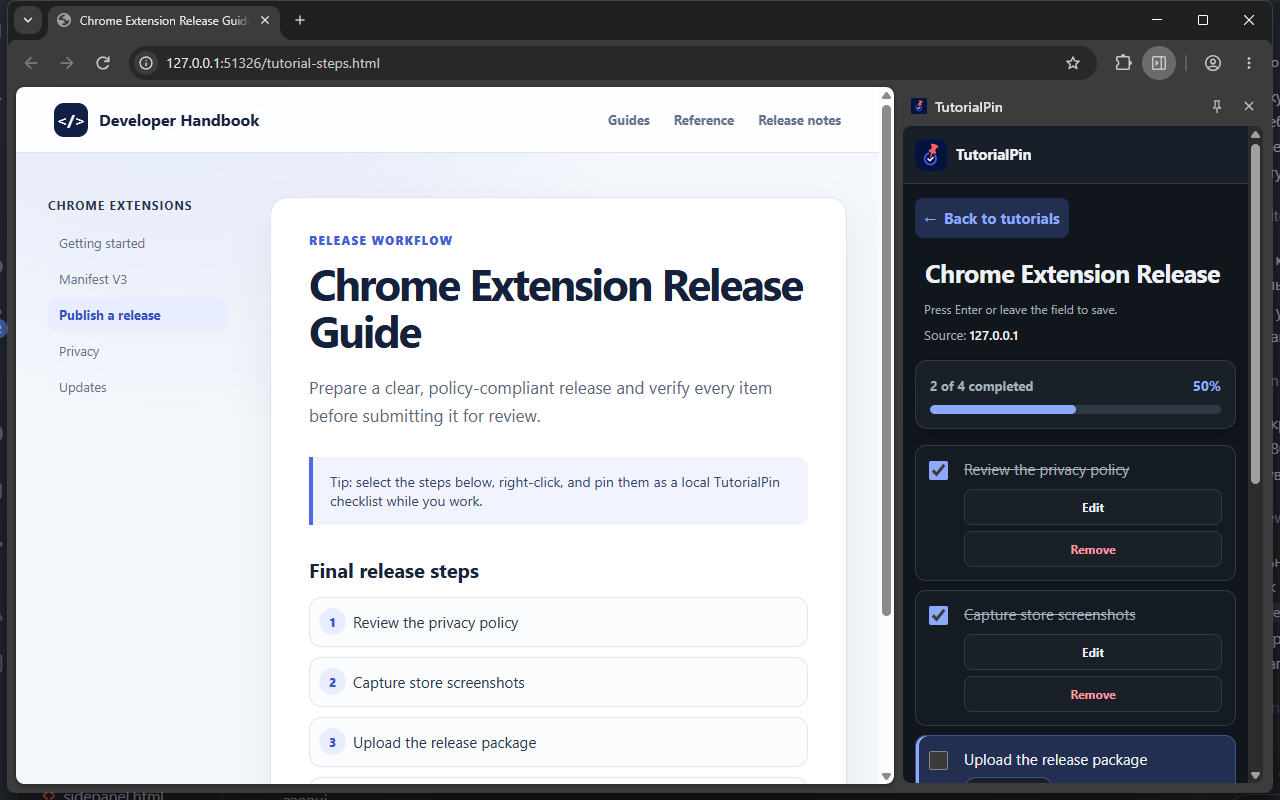Viewport: 1280px width, 800px height.
Task: Click step 3 Upload the release package on page
Action: tap(558, 742)
